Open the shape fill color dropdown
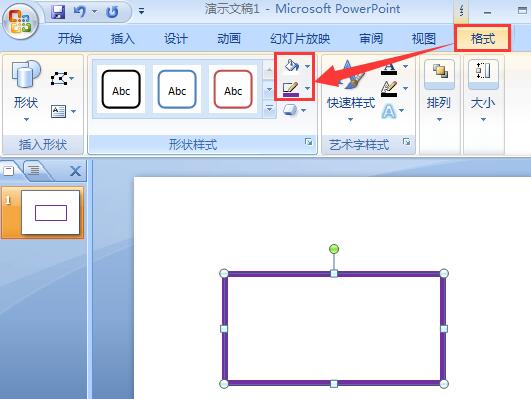Image resolution: width=531 pixels, height=399 pixels. pyautogui.click(x=307, y=66)
